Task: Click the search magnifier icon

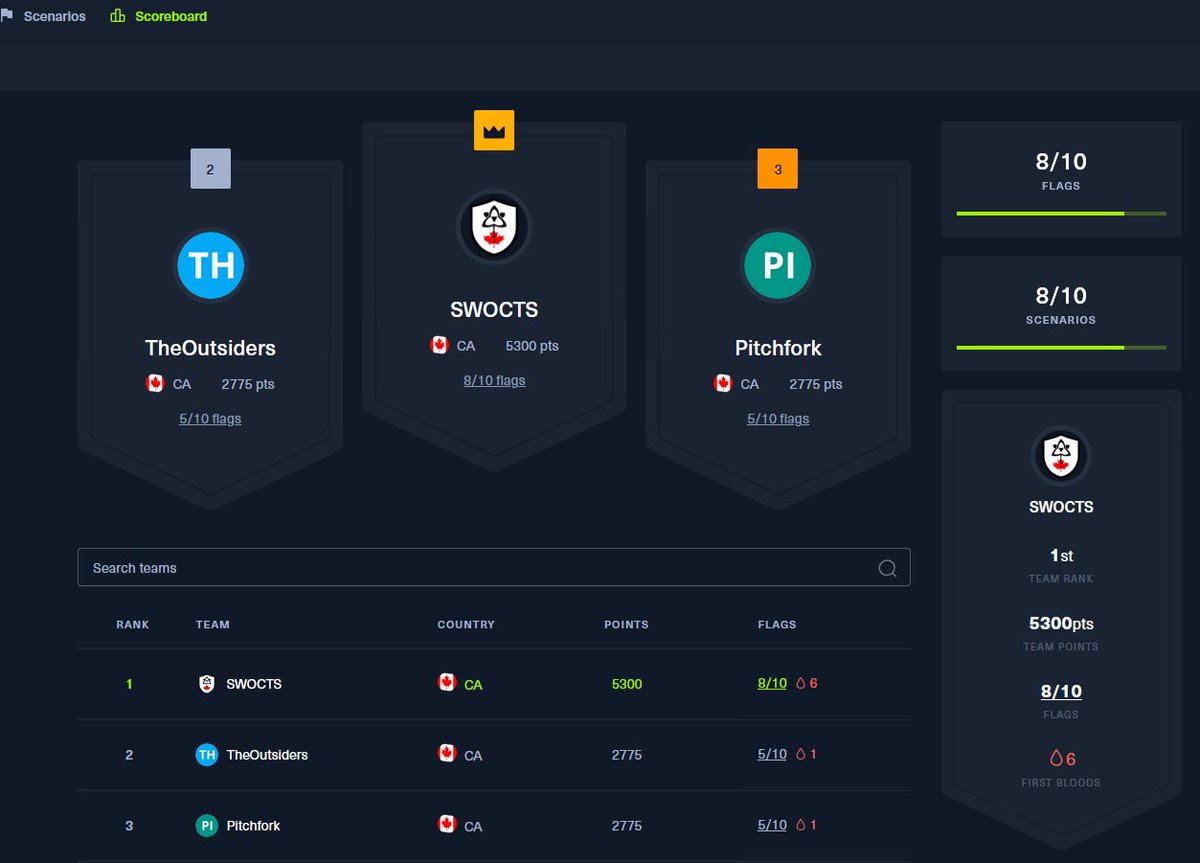Action: pyautogui.click(x=887, y=568)
